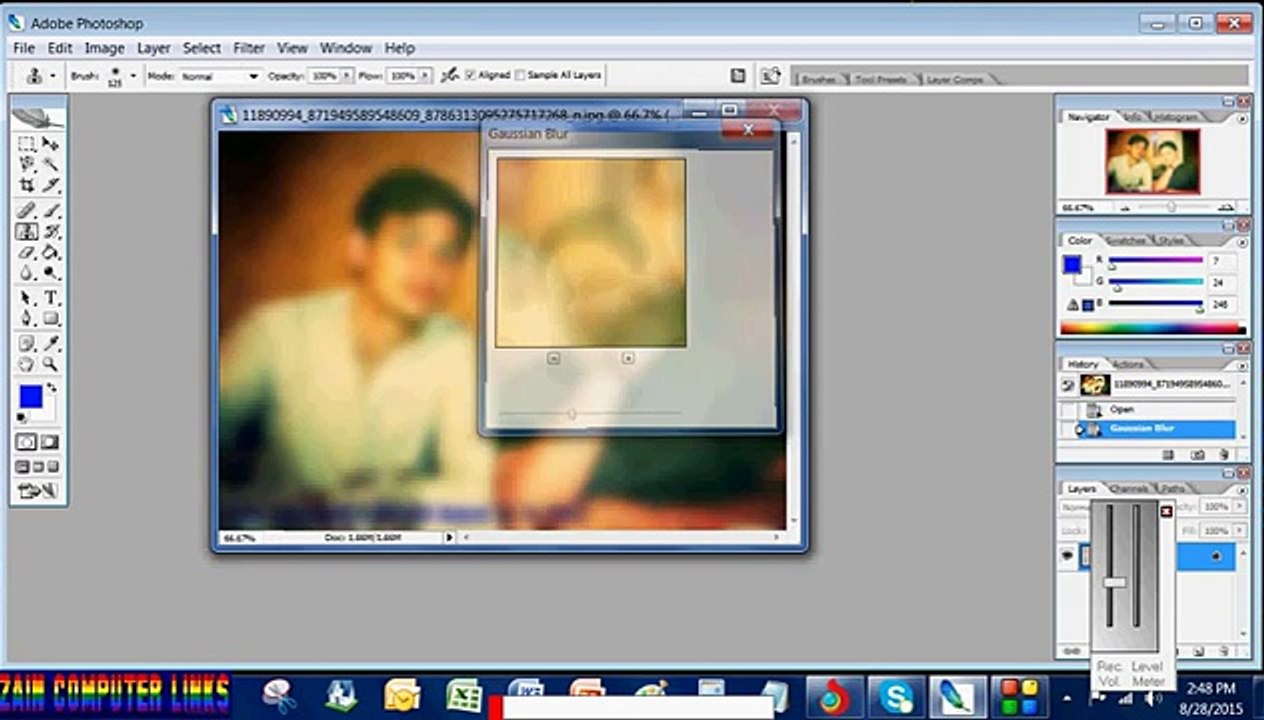Expand the Opacity slider arrow in options bar

point(347,75)
